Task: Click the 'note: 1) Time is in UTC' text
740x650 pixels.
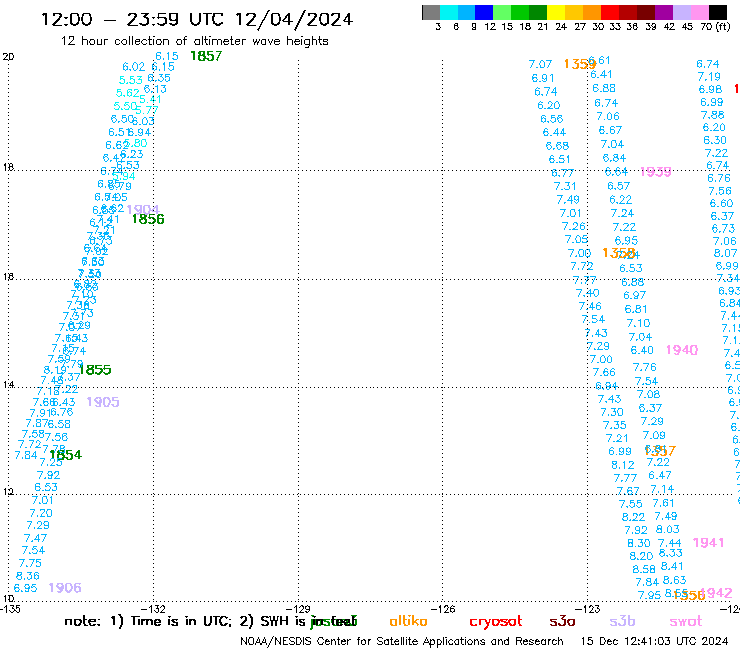Action: click(x=147, y=621)
